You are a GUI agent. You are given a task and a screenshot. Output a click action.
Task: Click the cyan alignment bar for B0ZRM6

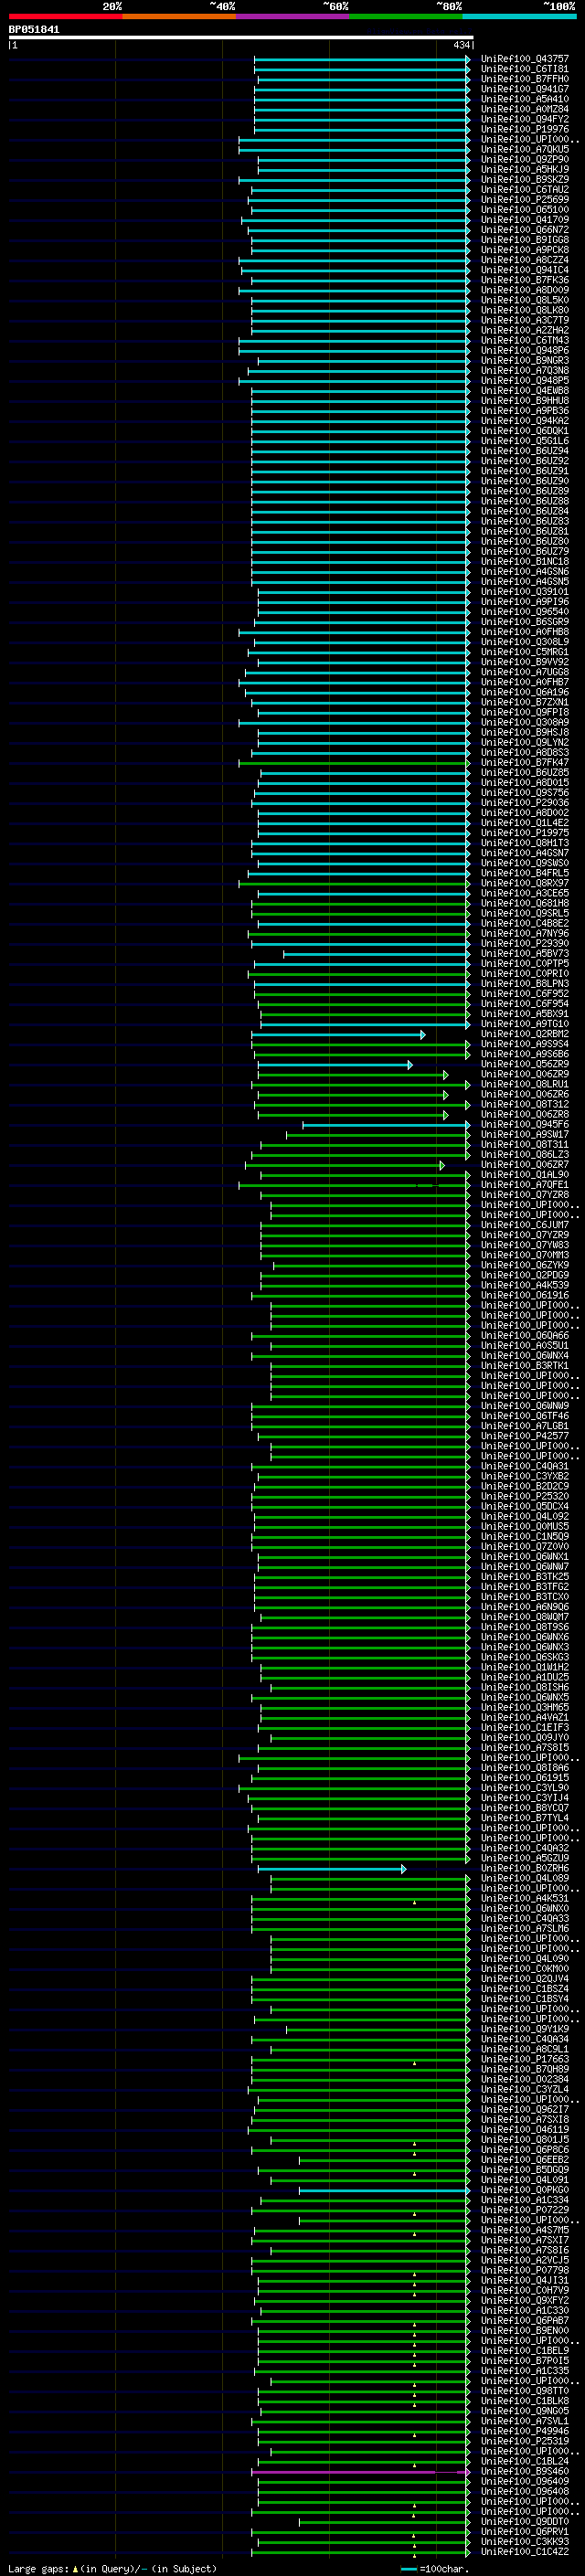click(x=332, y=1869)
